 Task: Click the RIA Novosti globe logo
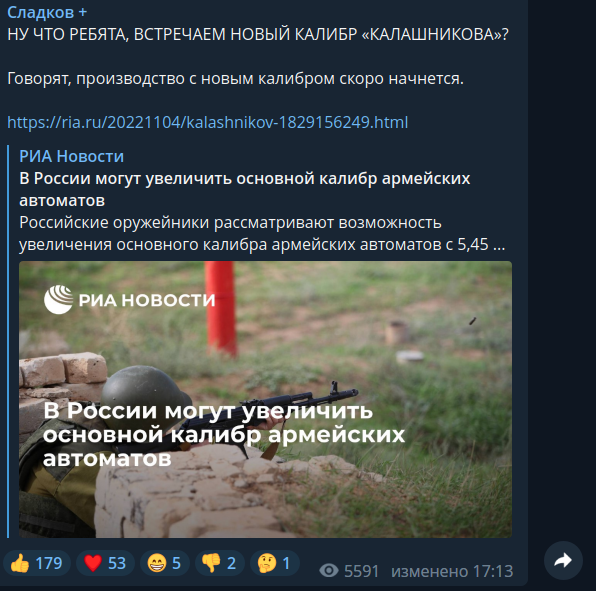[58, 299]
